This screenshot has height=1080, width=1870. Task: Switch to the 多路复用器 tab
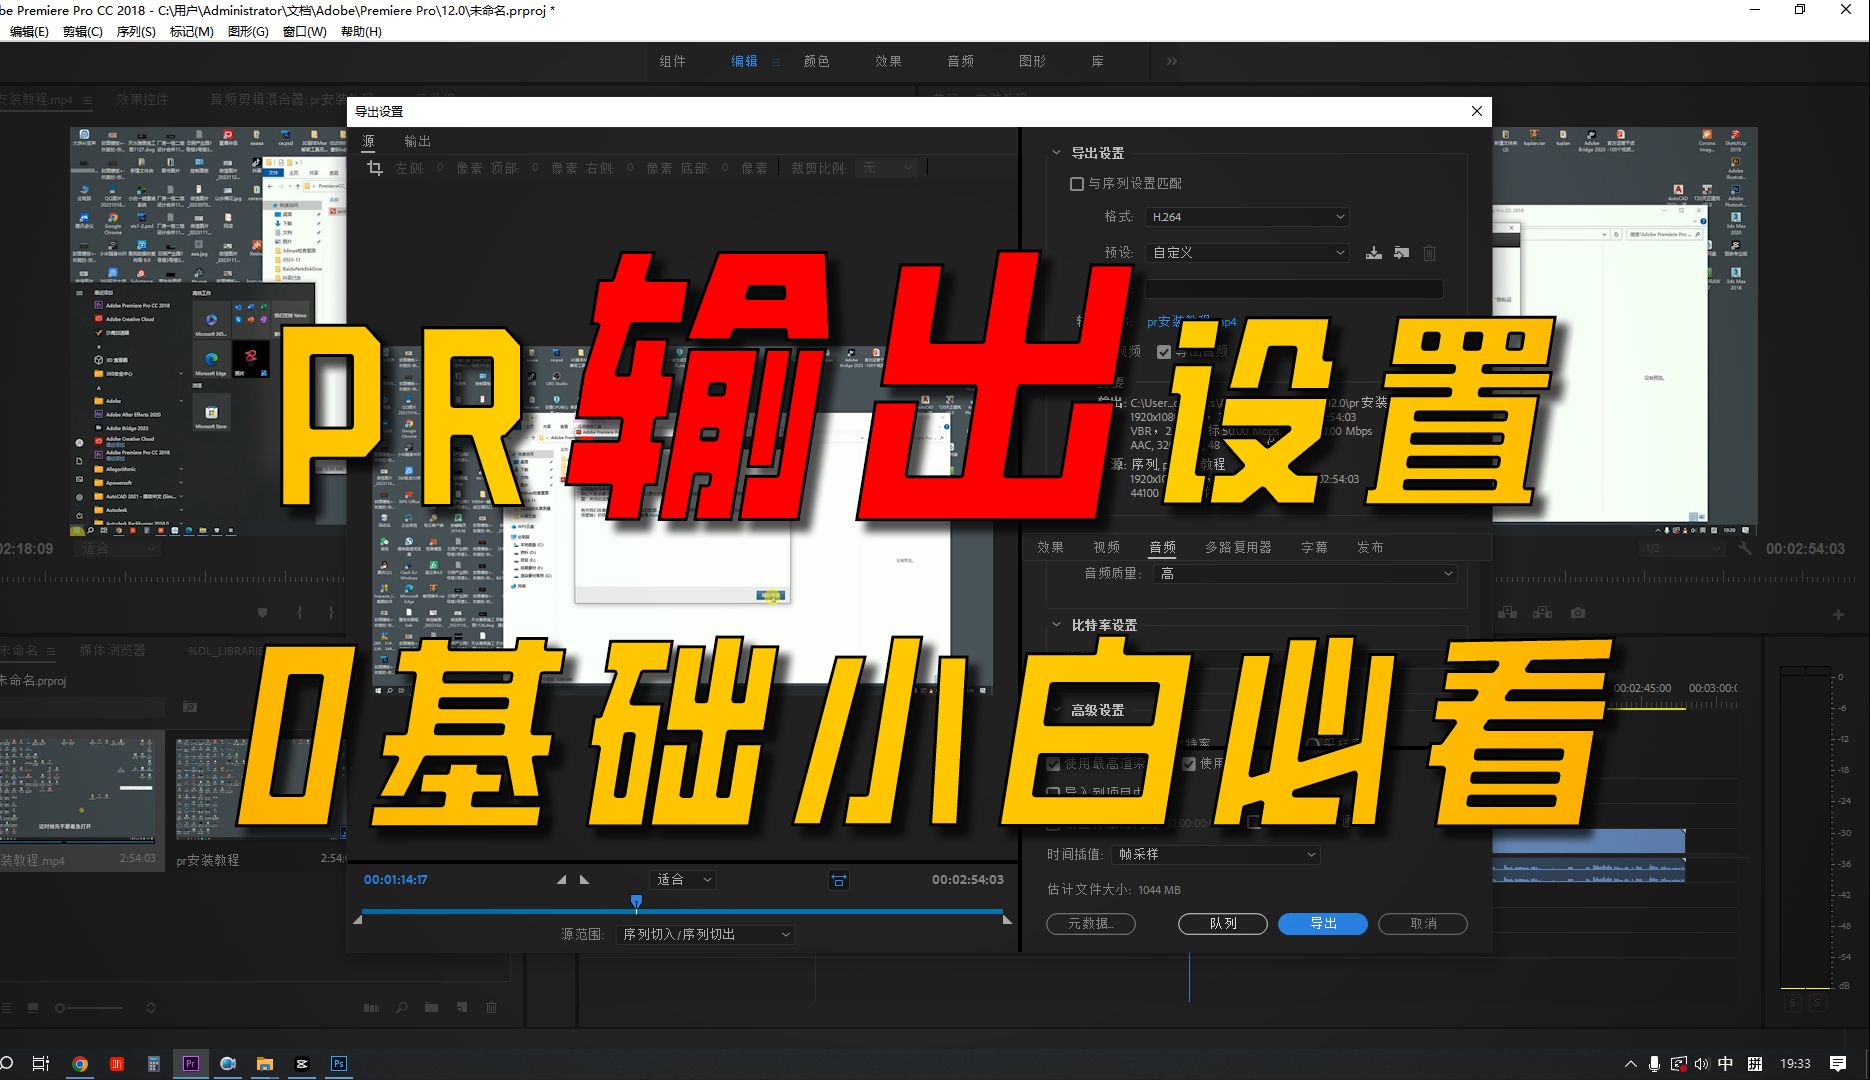point(1238,548)
